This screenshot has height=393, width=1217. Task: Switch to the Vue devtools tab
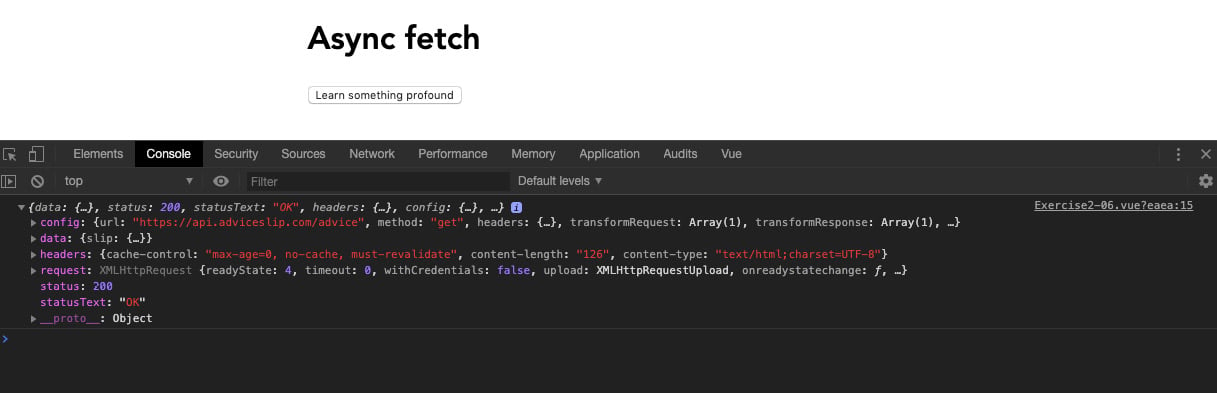point(731,154)
